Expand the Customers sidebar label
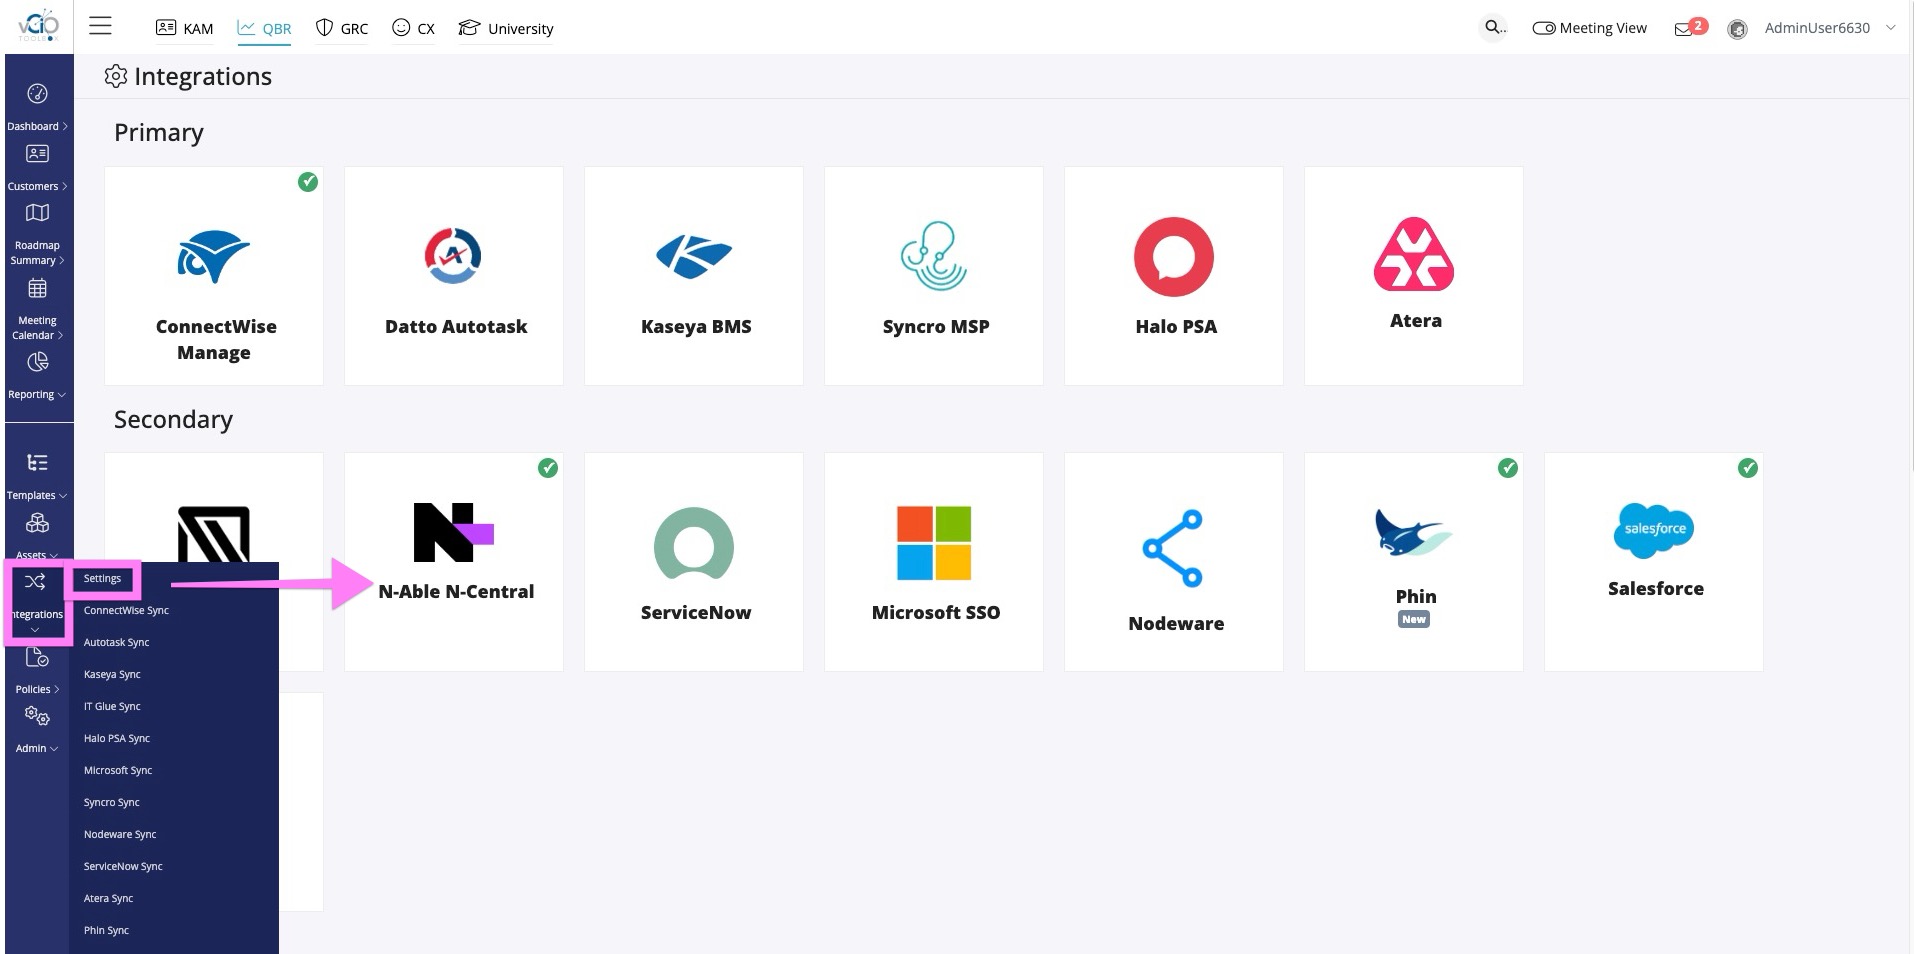Viewport: 1914px width, 954px height. pos(37,186)
